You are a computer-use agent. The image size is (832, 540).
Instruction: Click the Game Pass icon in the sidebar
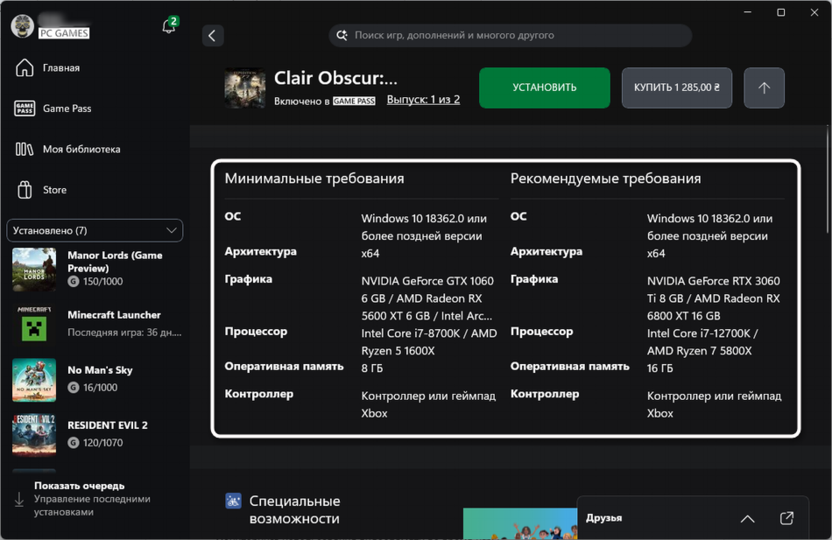coord(25,109)
